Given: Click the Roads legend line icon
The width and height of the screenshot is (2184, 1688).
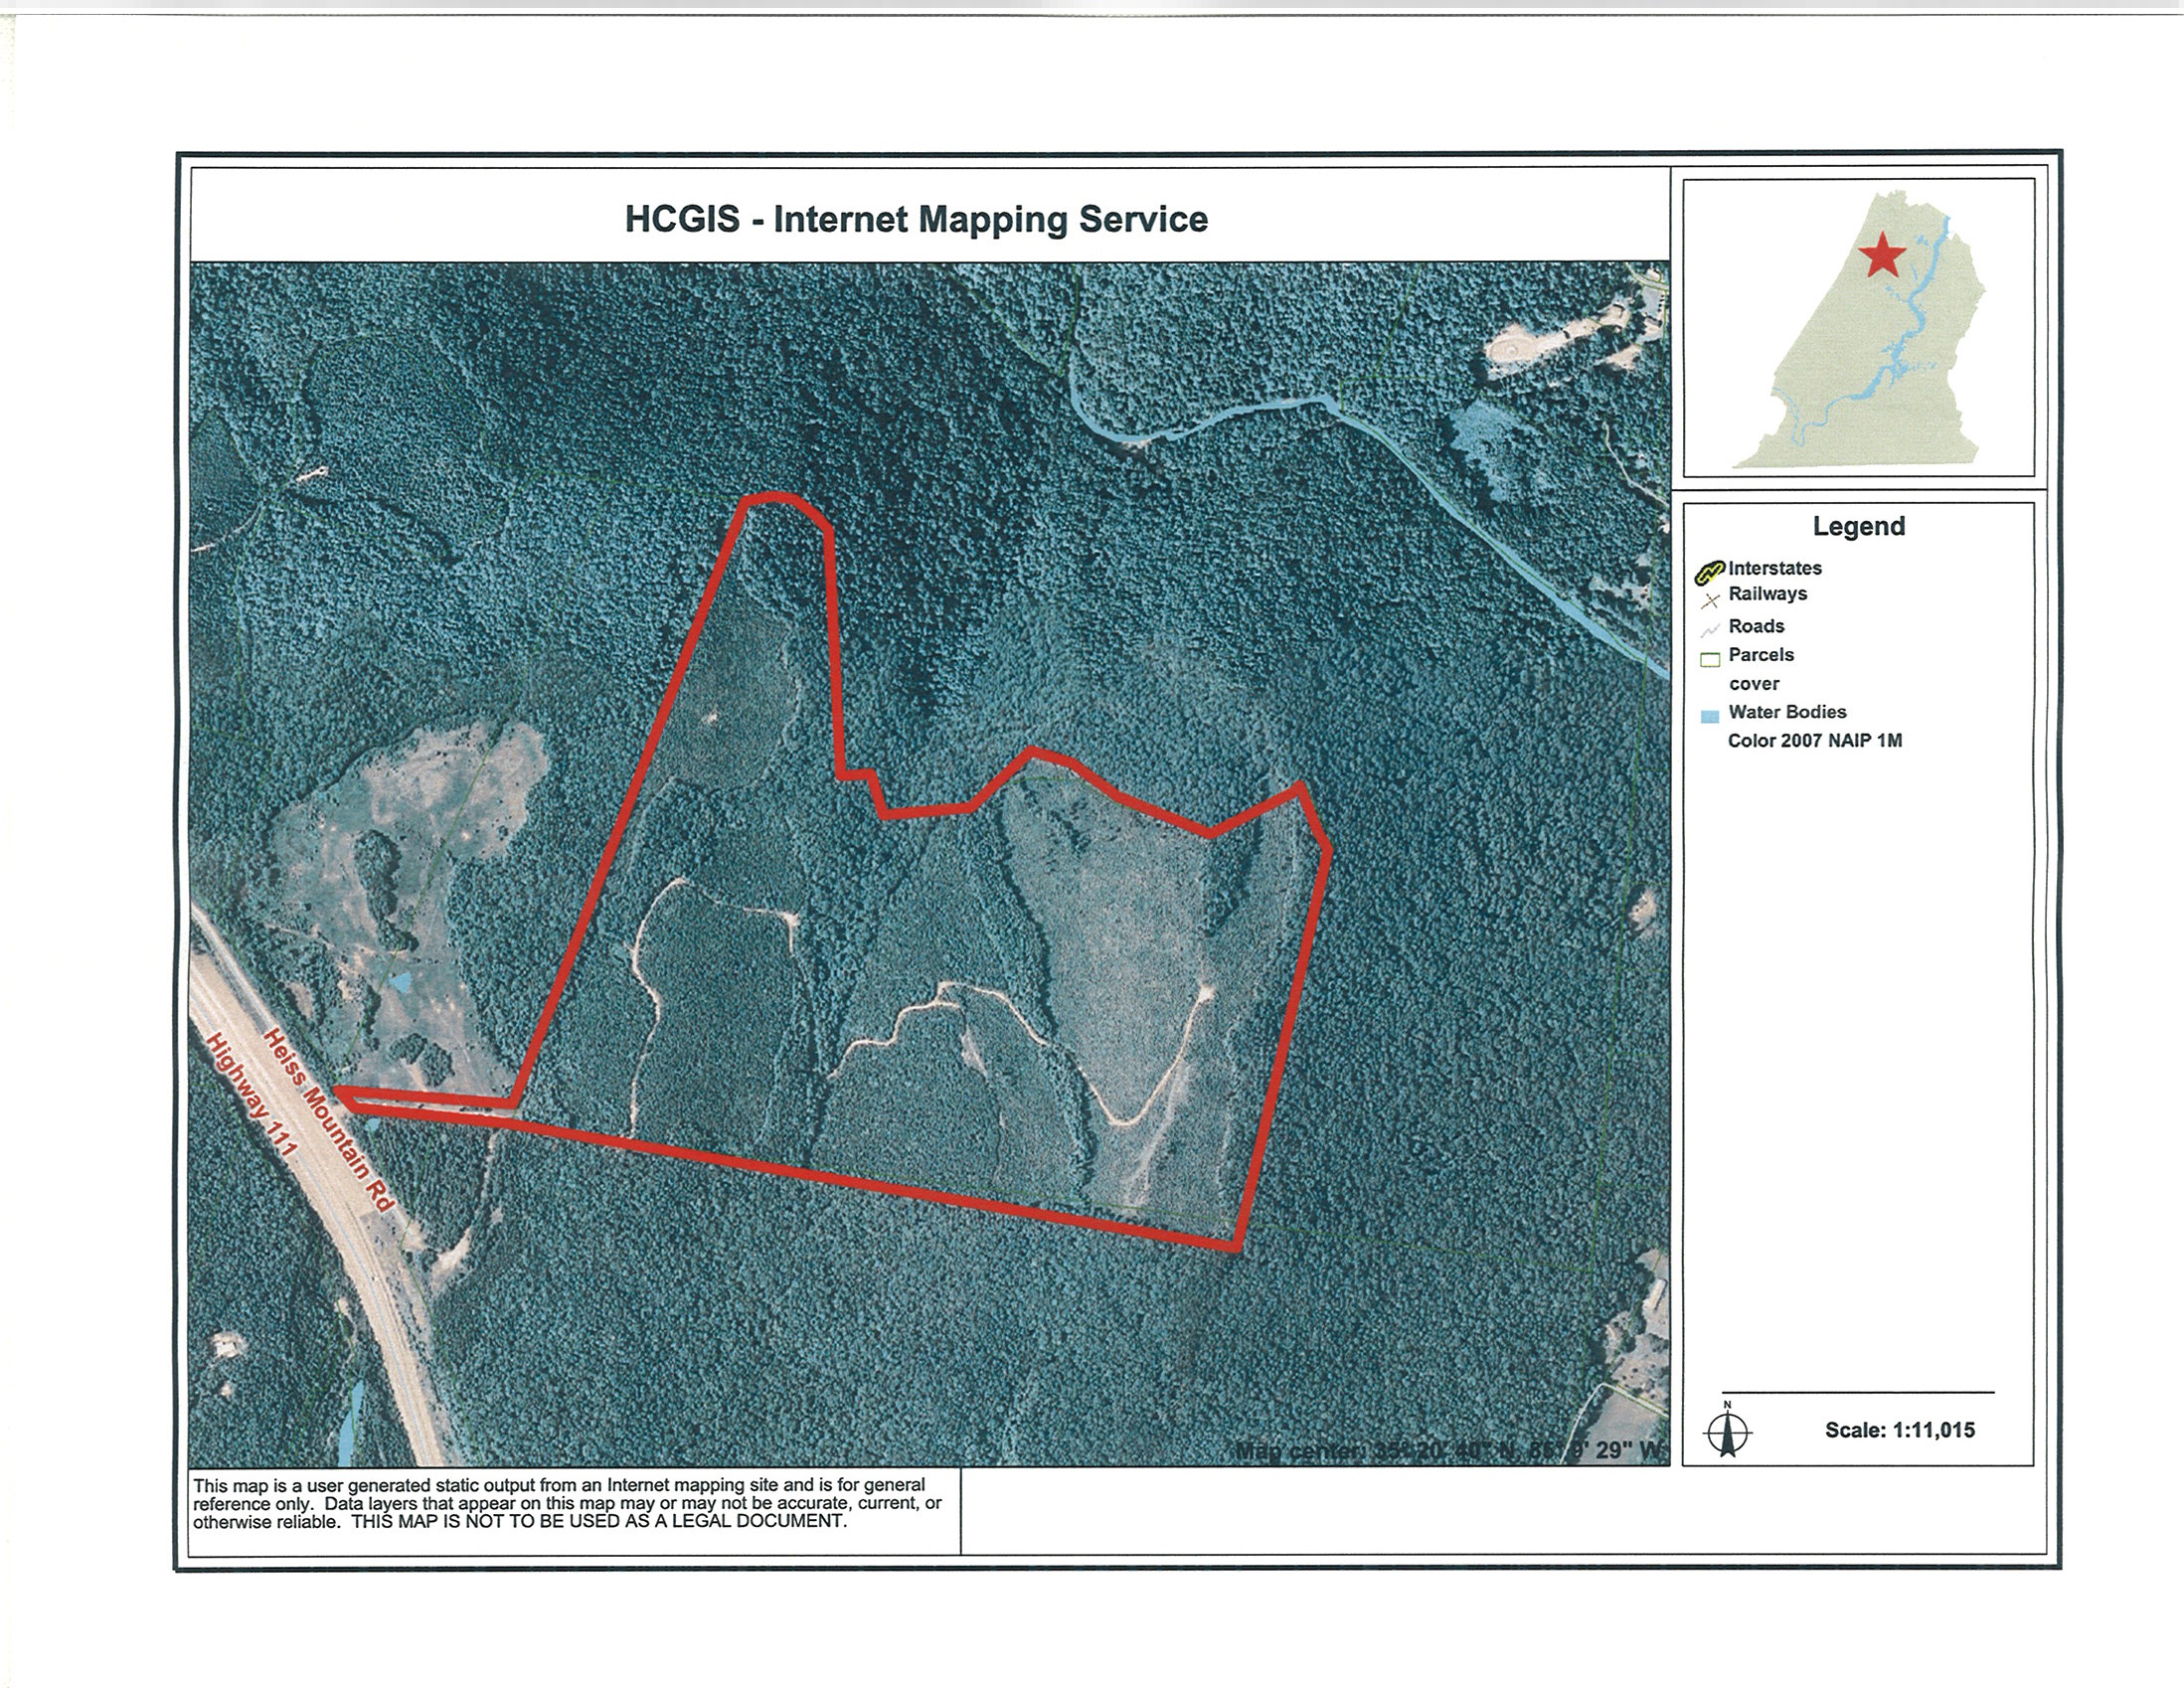Looking at the screenshot, I should [x=1710, y=629].
